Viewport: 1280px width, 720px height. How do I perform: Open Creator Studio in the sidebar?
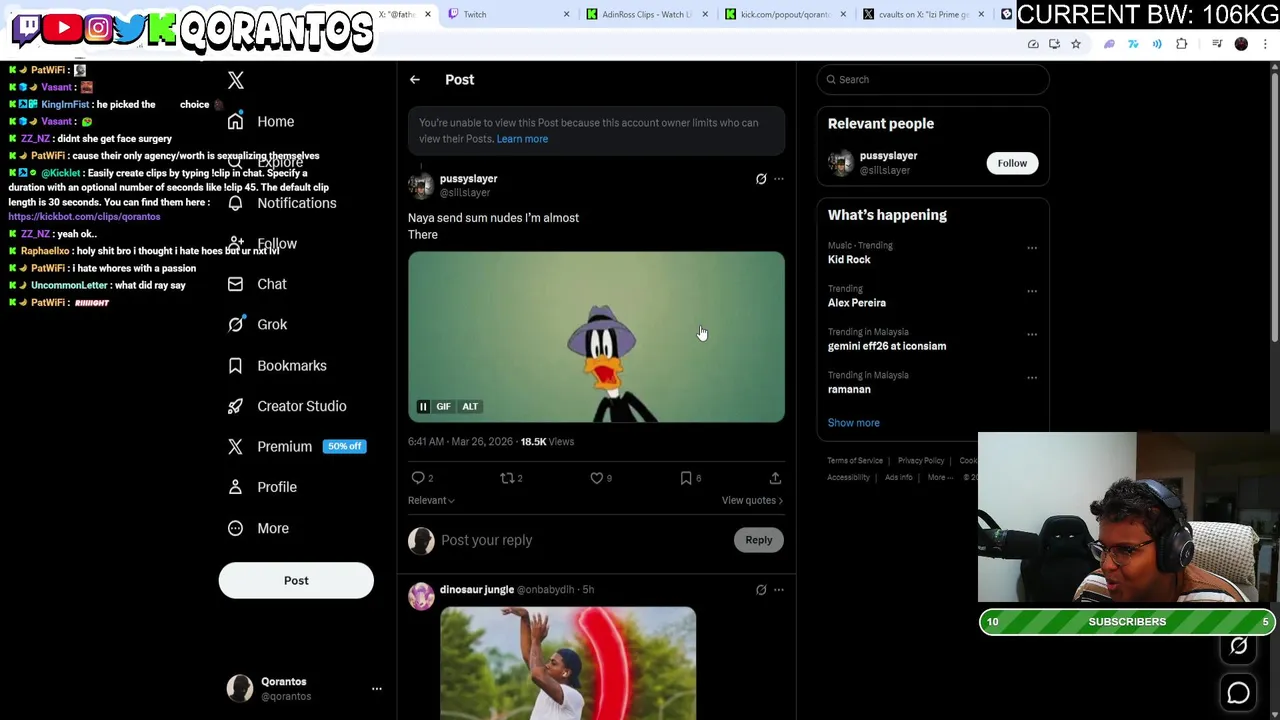click(x=286, y=406)
